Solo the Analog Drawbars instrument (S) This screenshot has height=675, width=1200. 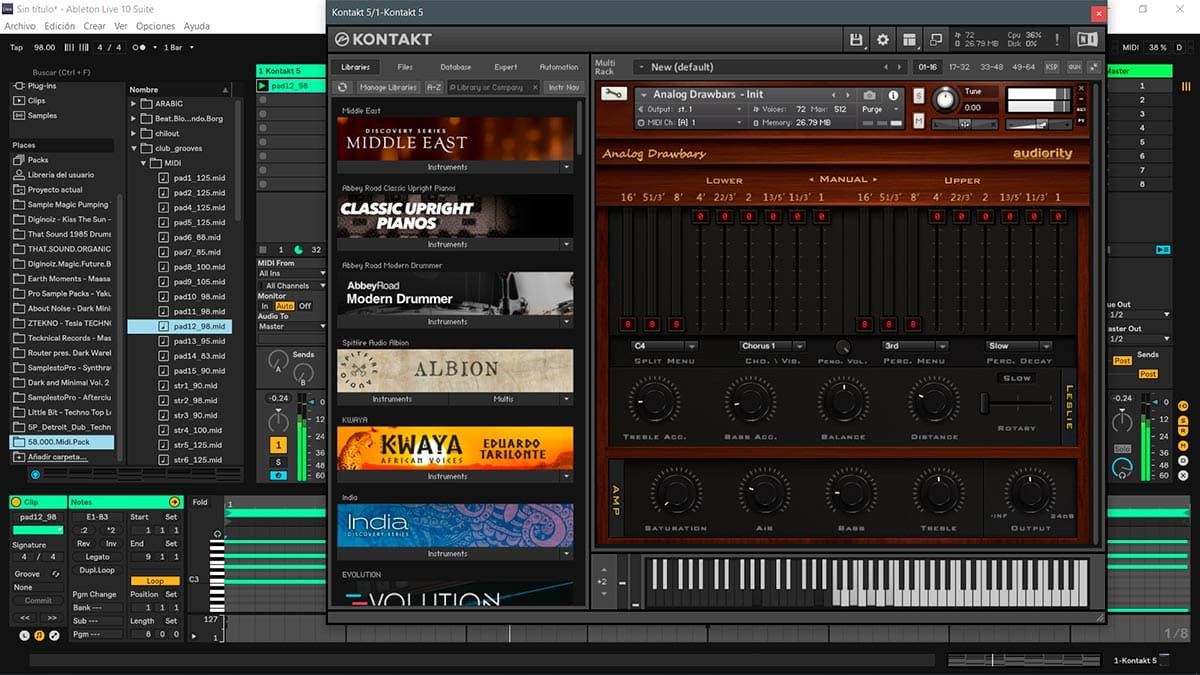919,96
